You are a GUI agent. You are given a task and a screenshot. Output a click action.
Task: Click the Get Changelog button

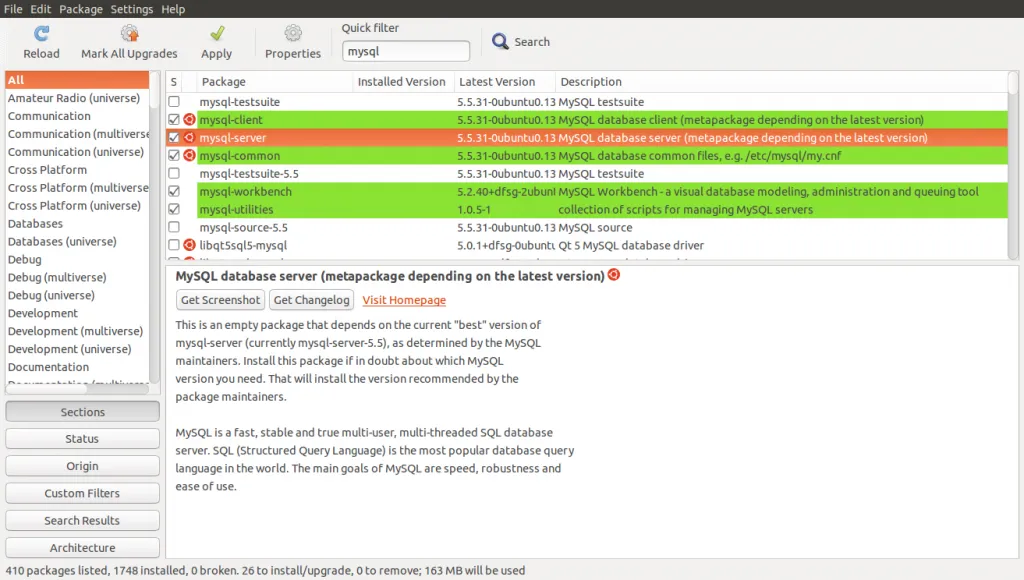[312, 300]
